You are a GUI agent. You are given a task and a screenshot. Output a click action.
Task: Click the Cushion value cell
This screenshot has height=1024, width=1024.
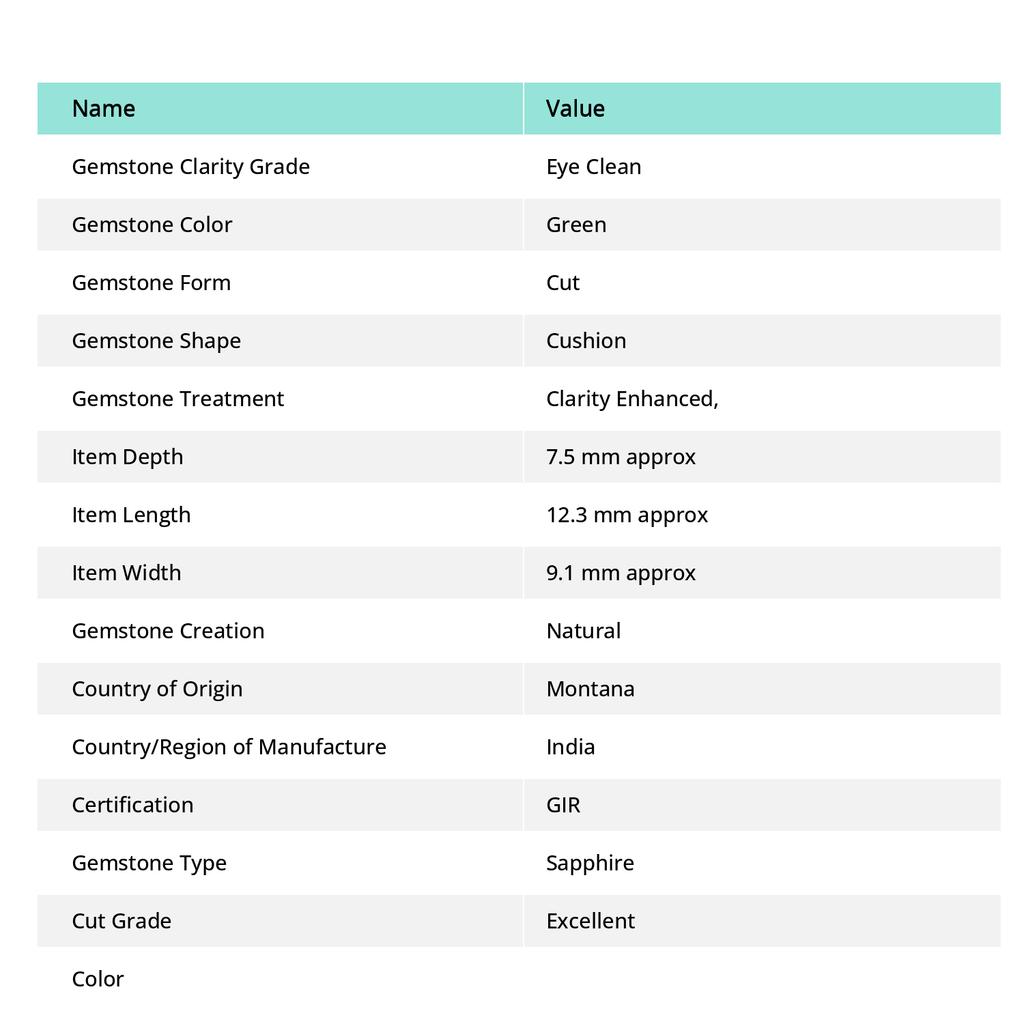(x=586, y=341)
